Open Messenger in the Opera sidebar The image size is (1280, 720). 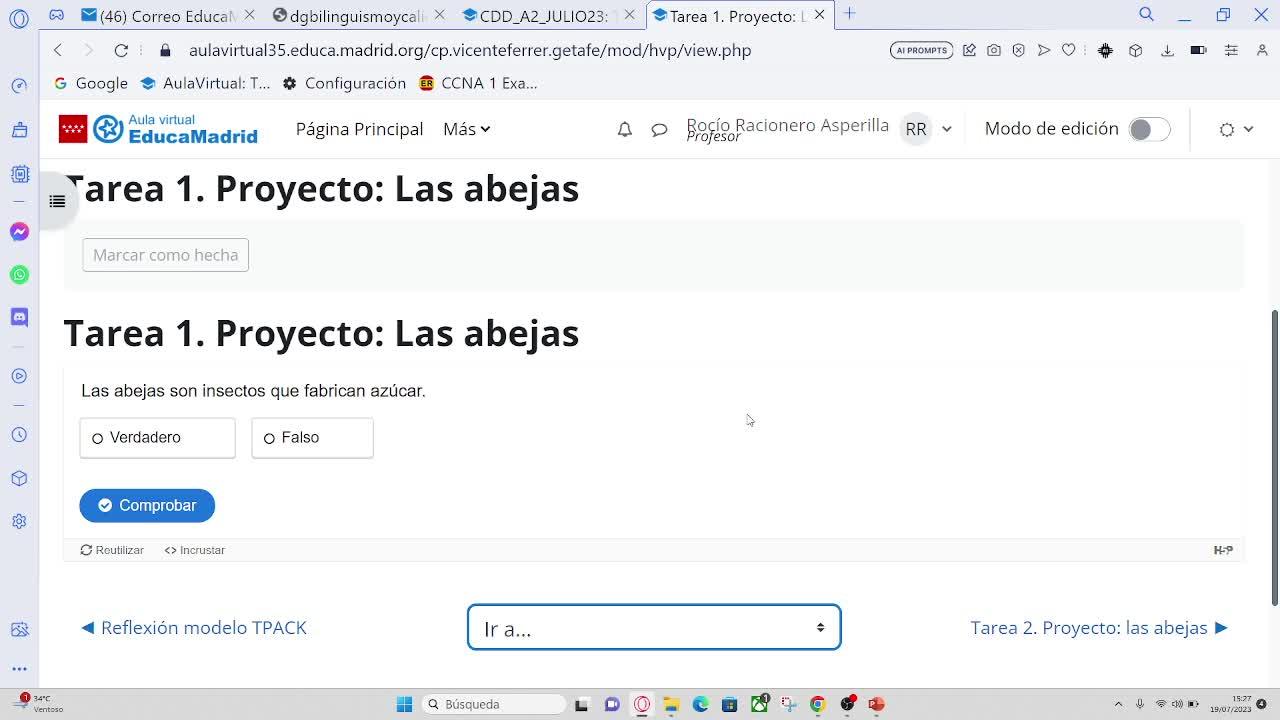[19, 232]
